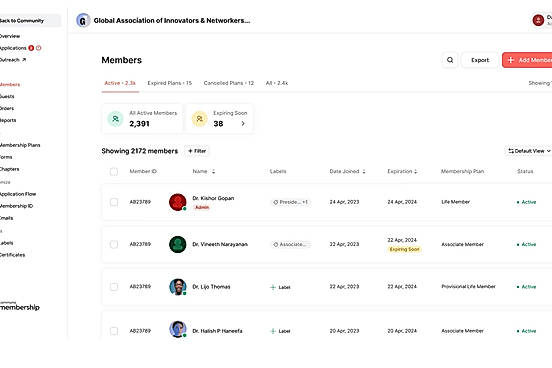Switch to Active 2.3k tab

(x=120, y=83)
